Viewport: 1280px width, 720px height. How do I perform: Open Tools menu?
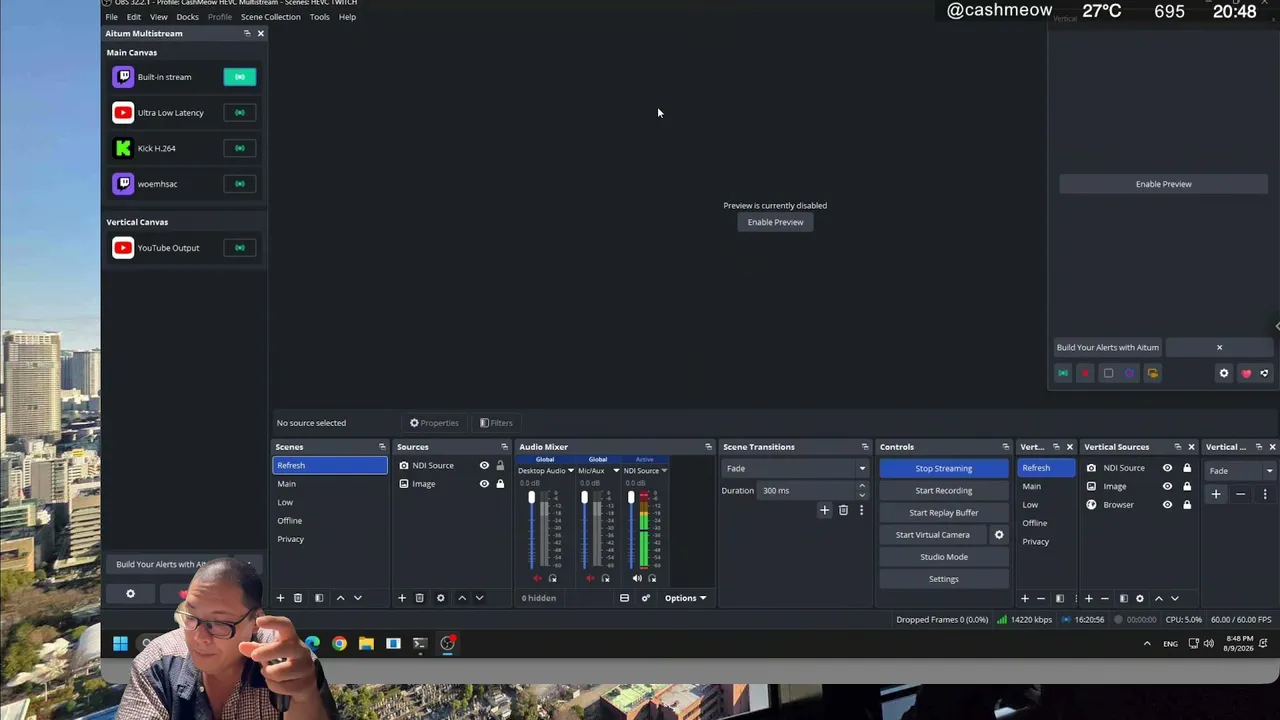(320, 17)
